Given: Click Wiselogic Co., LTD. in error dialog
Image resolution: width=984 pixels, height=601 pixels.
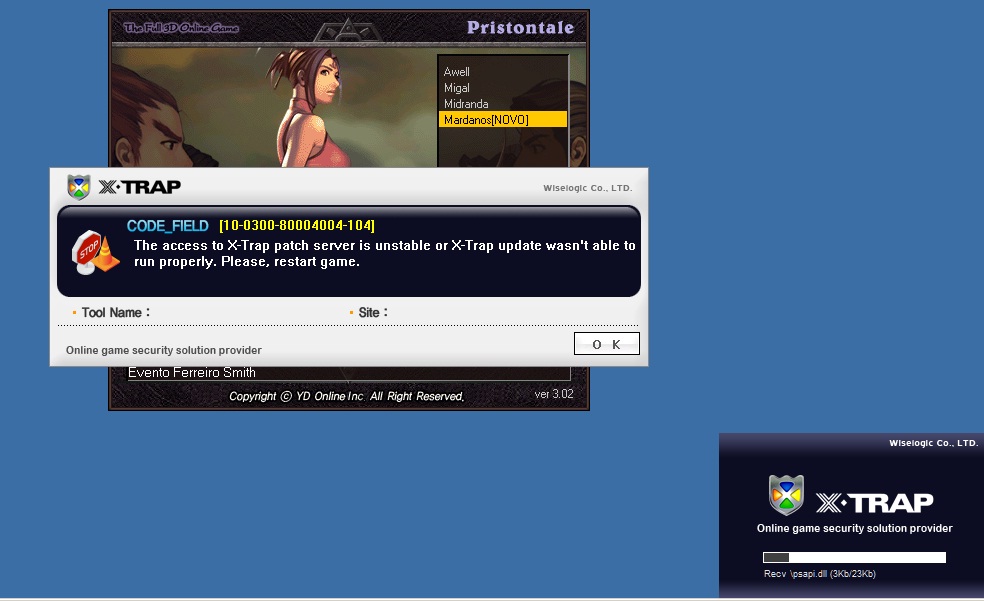Looking at the screenshot, I should 587,188.
